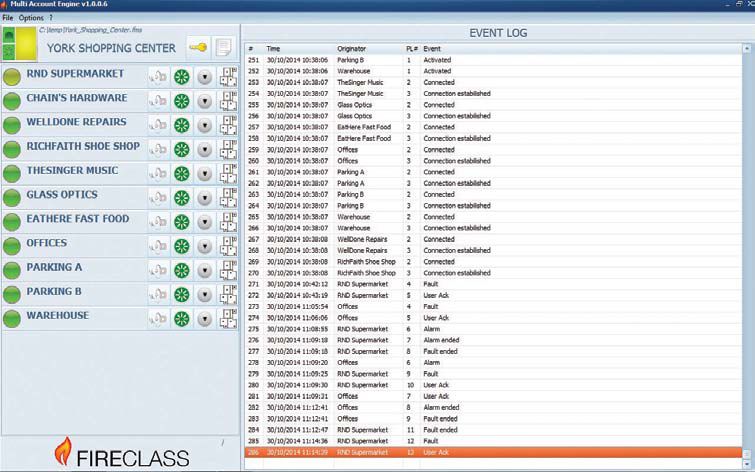
Task: Open the layout squares icon for Parking A
Action: coord(228,270)
